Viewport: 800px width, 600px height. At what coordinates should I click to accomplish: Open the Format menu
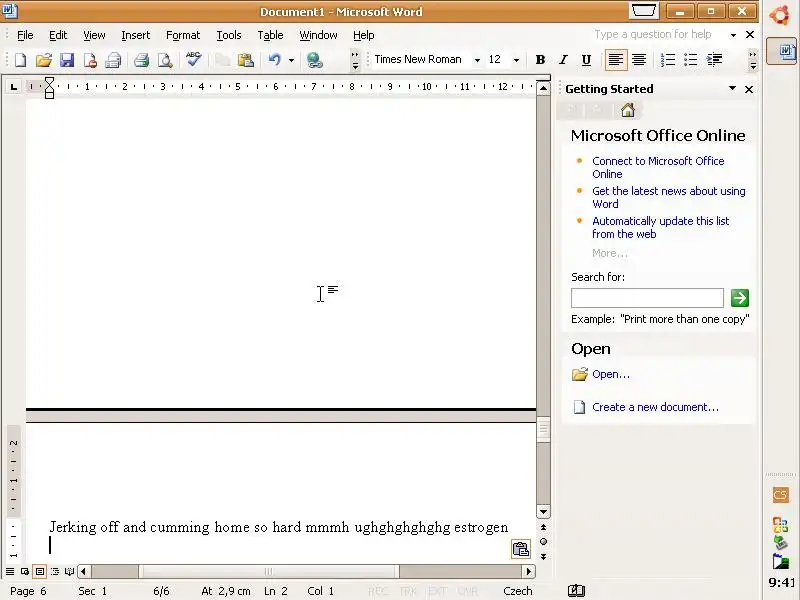pyautogui.click(x=183, y=35)
